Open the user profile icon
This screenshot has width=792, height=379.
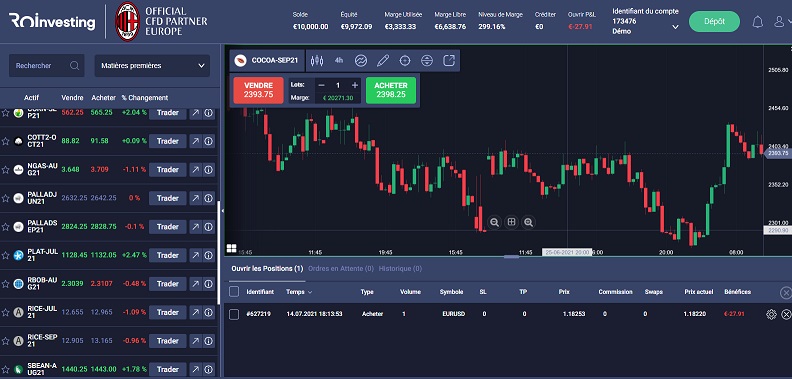coord(780,22)
